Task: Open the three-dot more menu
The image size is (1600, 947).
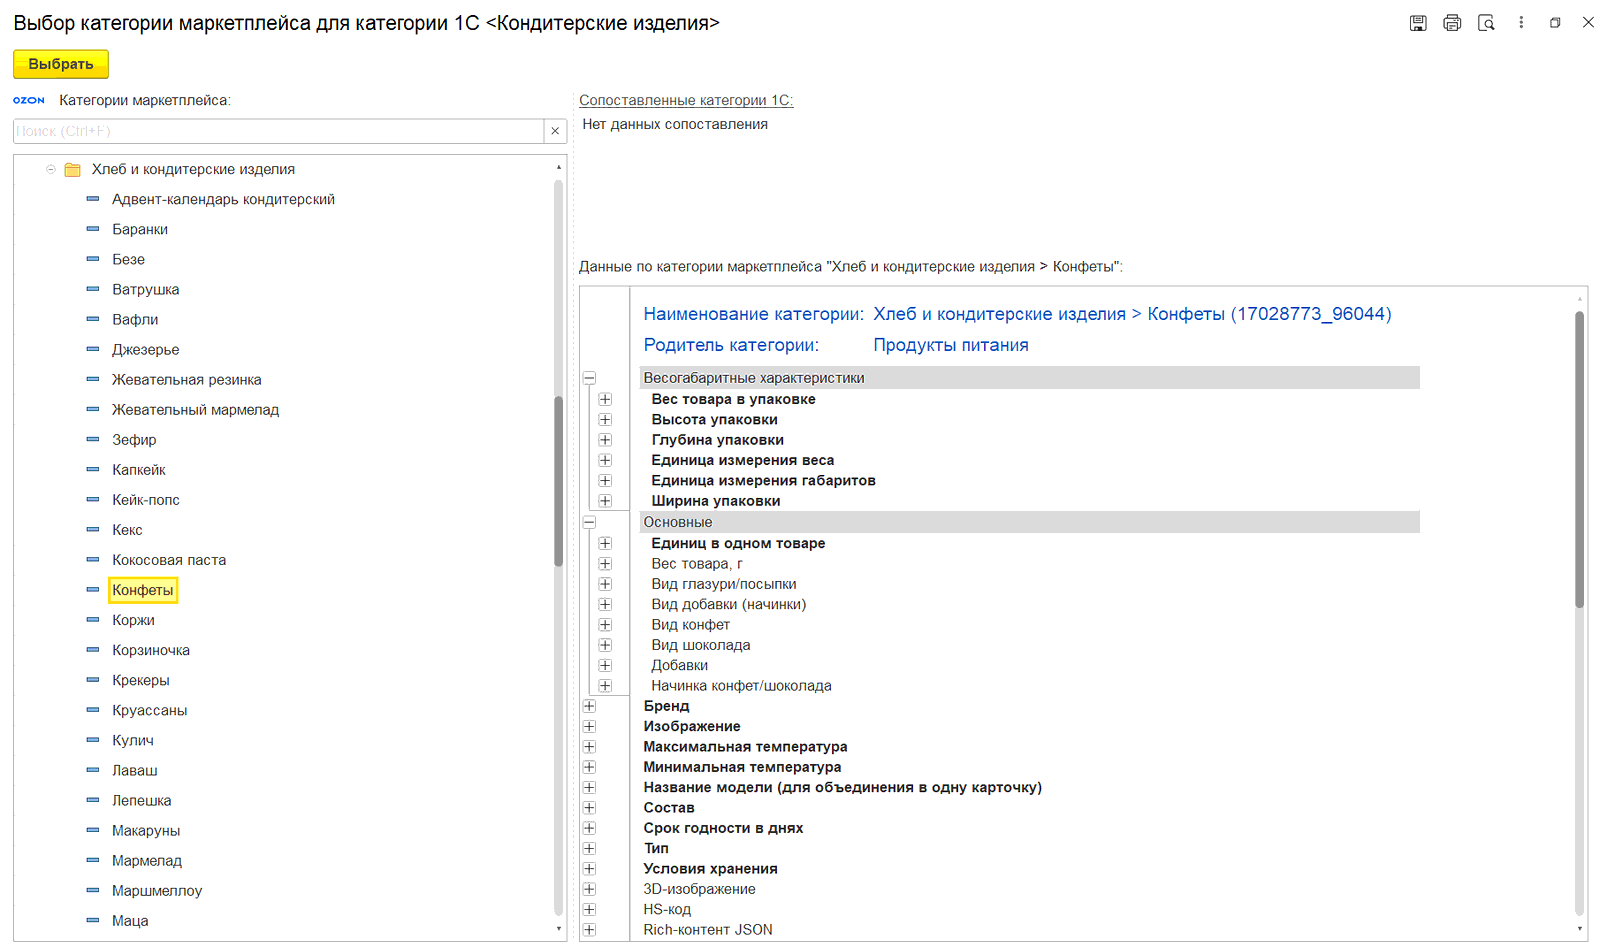Action: pos(1521,23)
